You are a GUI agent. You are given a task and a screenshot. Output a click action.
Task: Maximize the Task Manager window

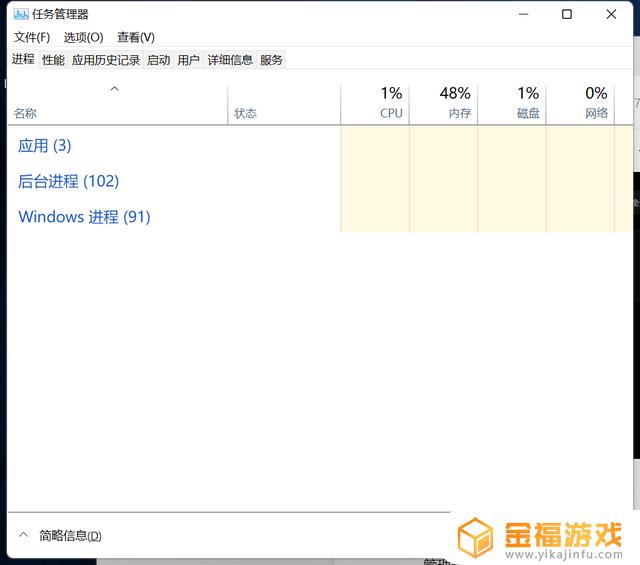tap(567, 14)
